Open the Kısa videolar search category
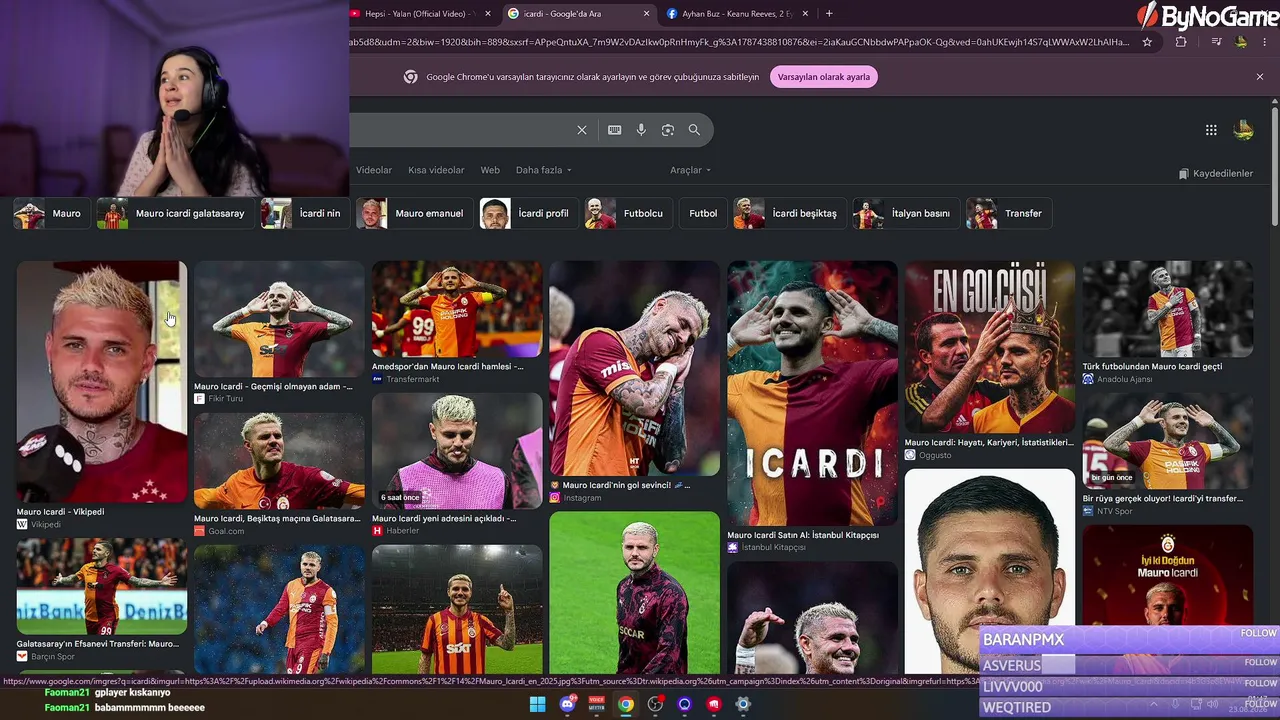Image resolution: width=1280 pixels, height=720 pixels. coord(436,170)
